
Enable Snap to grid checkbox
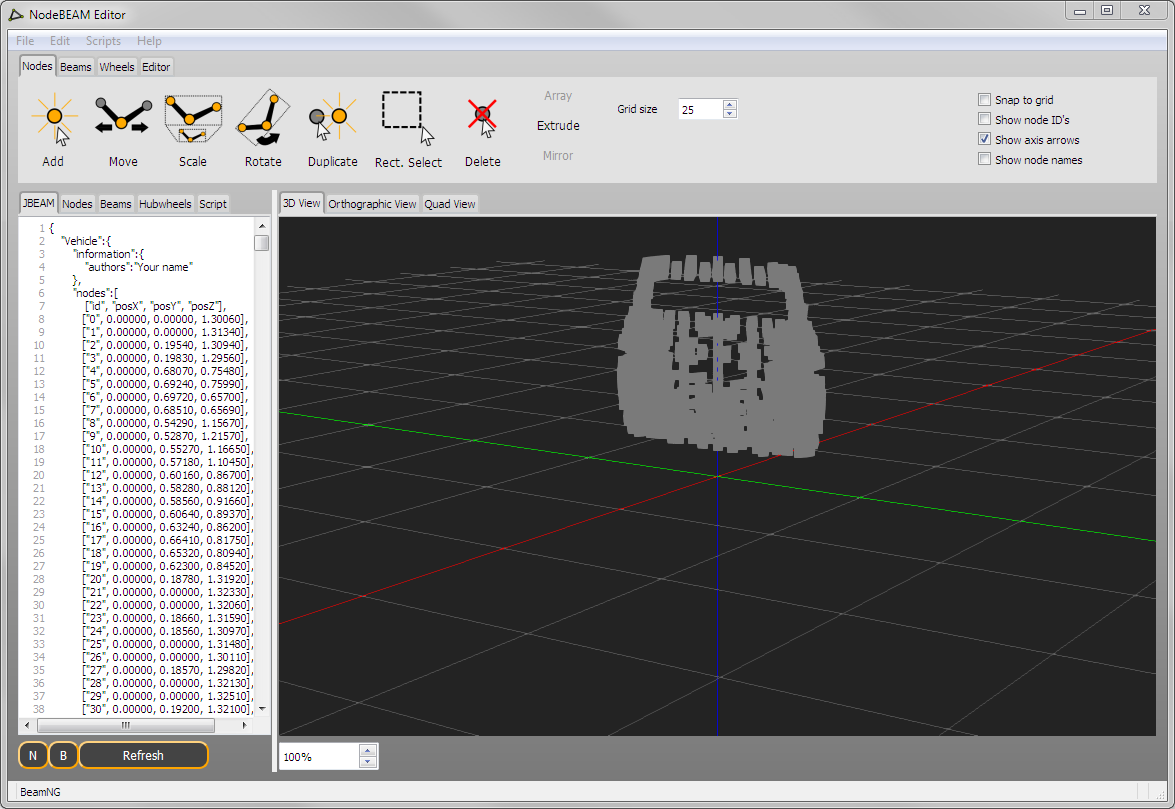point(985,100)
